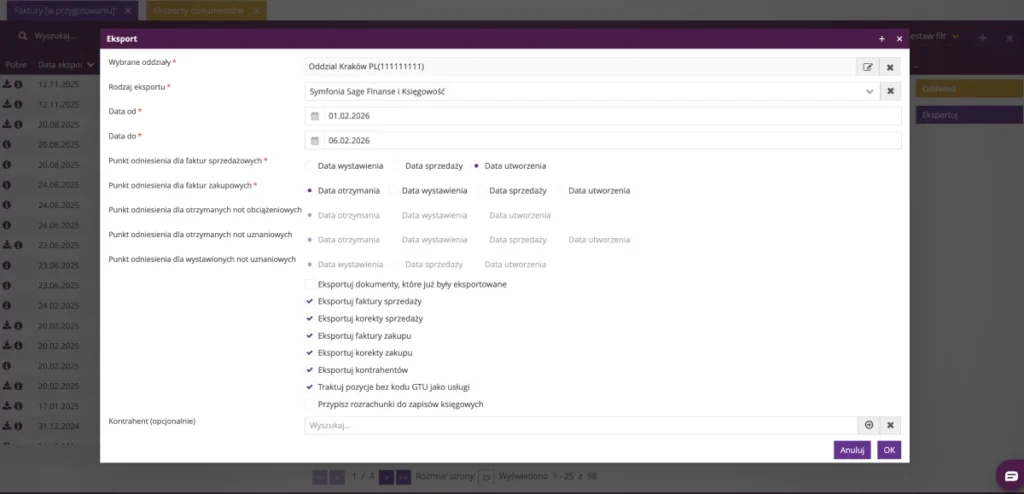Click download icon in 20.08.2025 row
This screenshot has height=494, width=1024.
[x=7, y=124]
